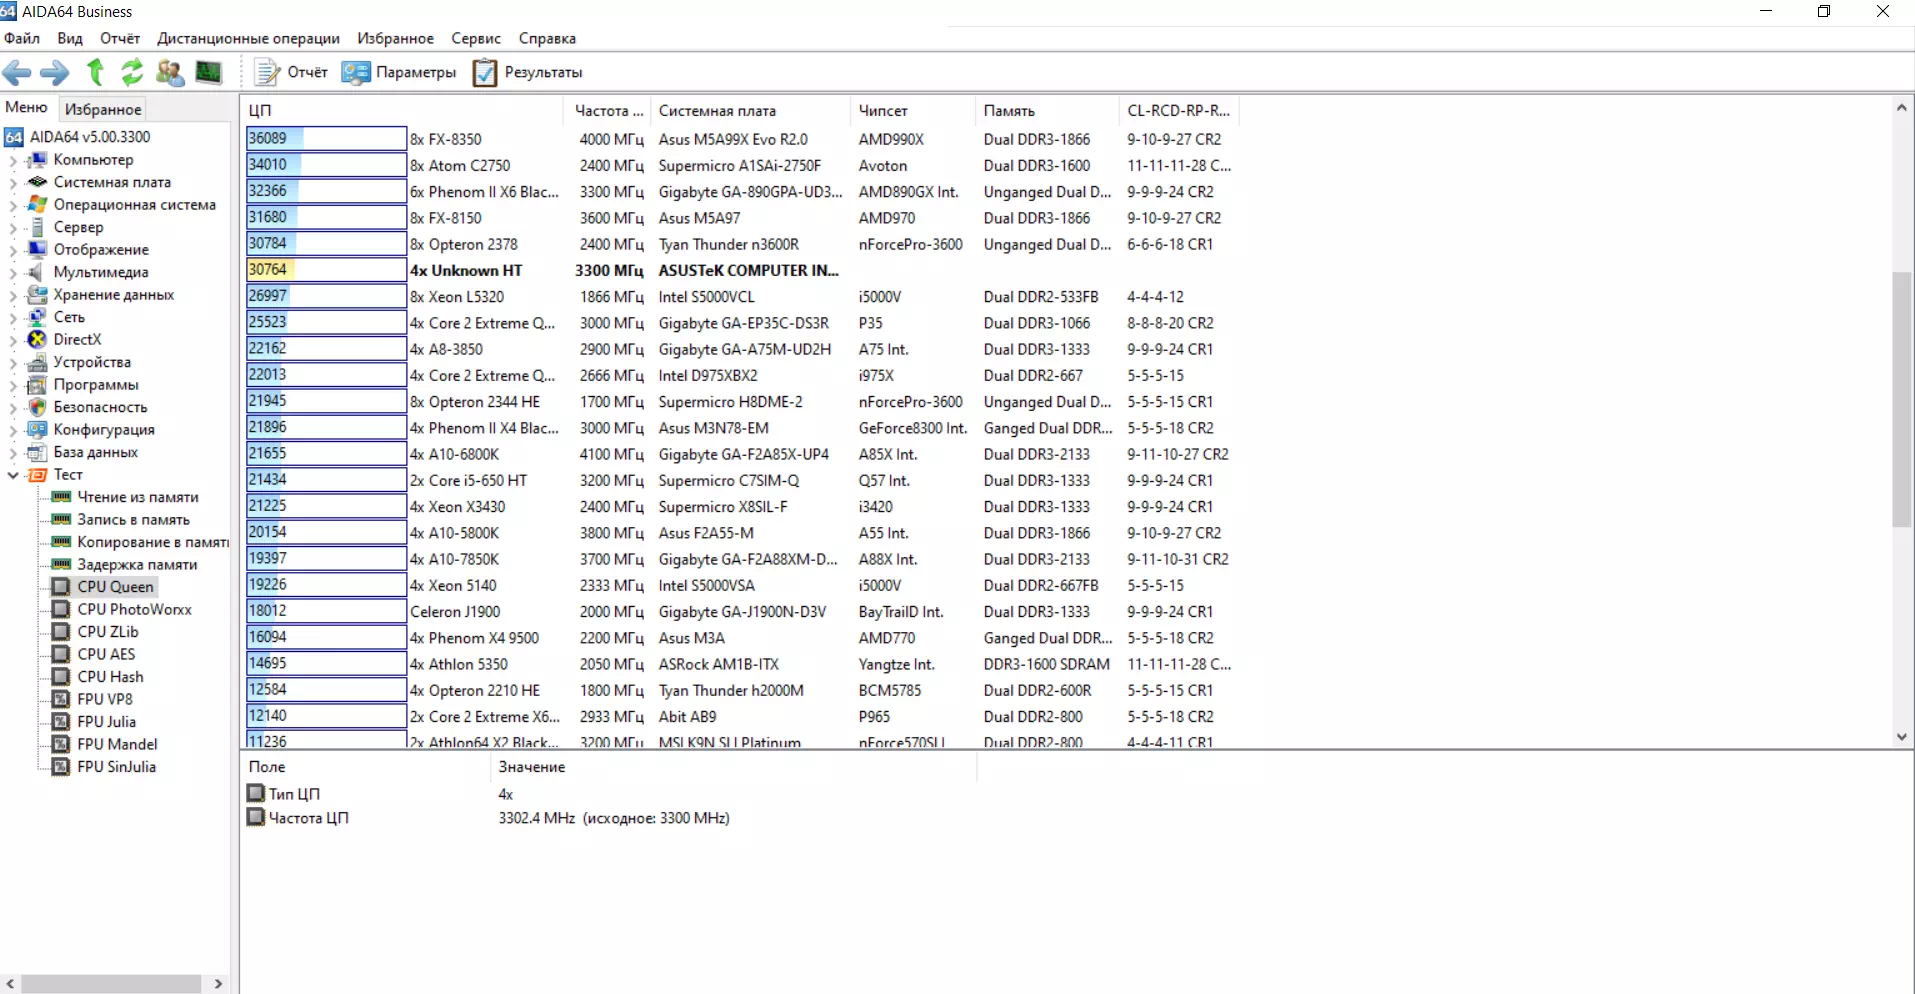Collapse the Тест tree branch
Screen dimensions: 1915x994
point(13,474)
